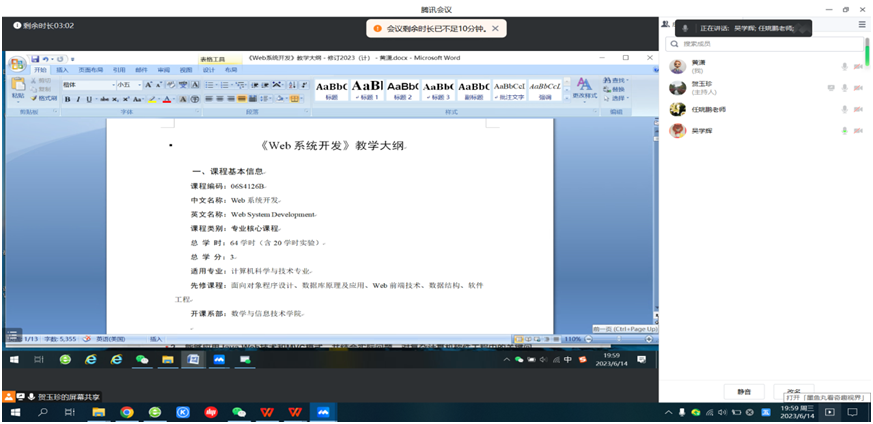
Task: Toggle microphone for participant 吴学辉
Action: (x=845, y=131)
